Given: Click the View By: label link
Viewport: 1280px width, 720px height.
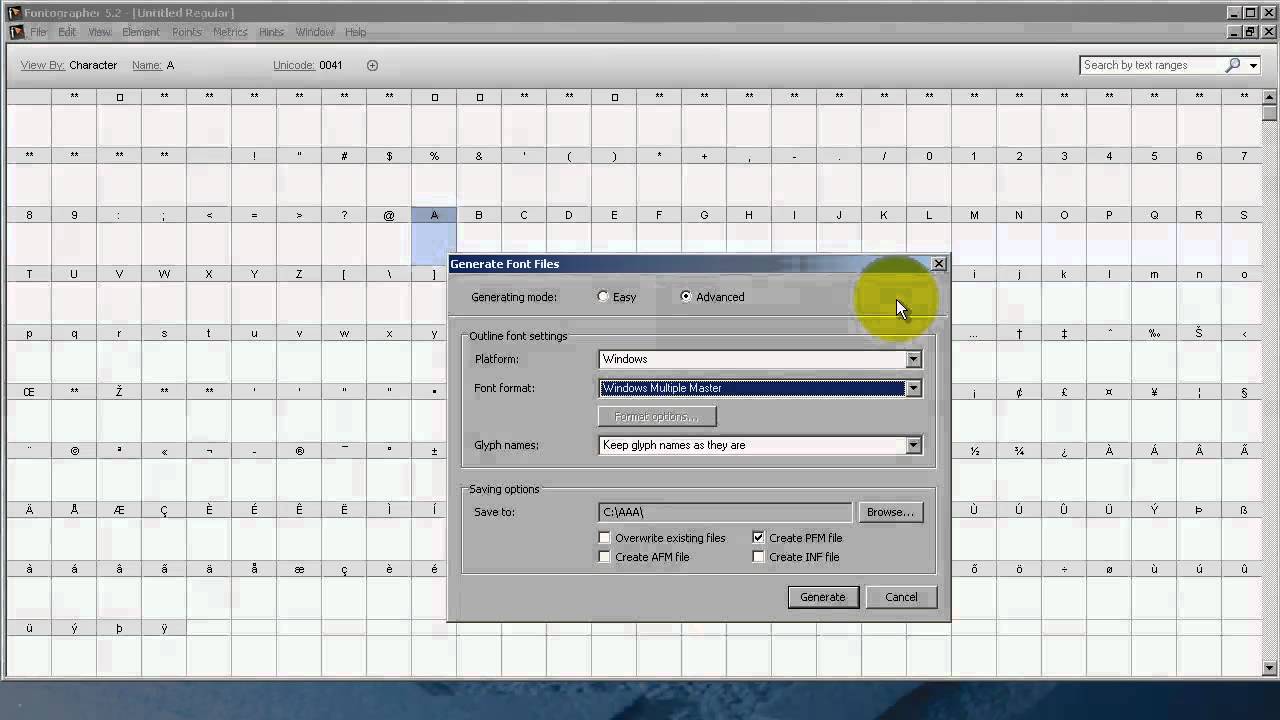Looking at the screenshot, I should coord(43,65).
